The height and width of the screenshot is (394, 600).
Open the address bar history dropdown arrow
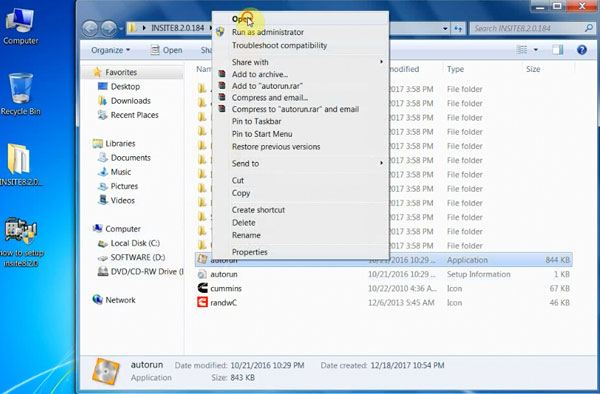point(445,28)
